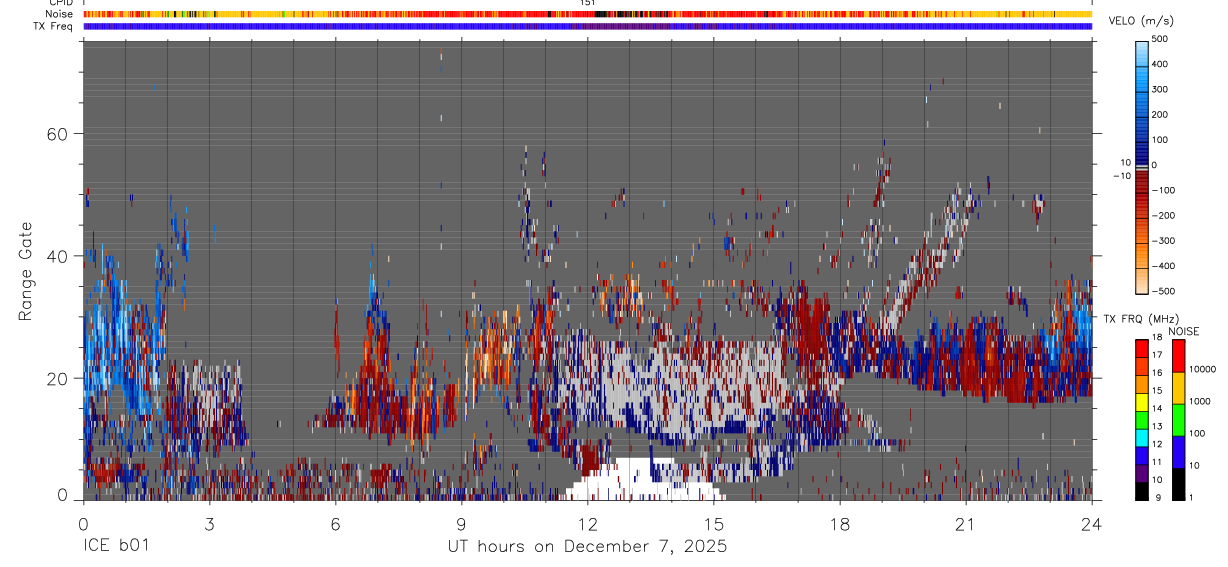
Task: Click the "TX Freq" strip label at top
Action: tap(54, 26)
